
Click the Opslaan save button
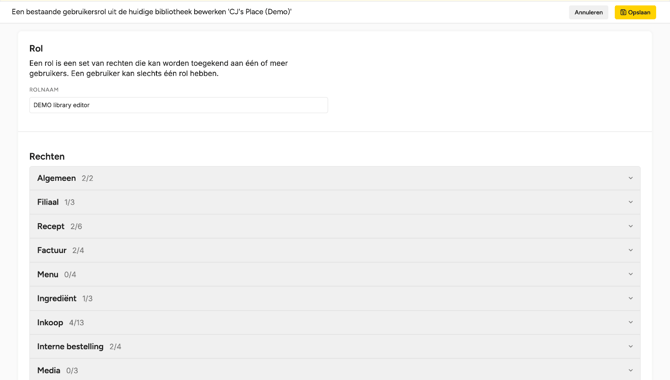tap(635, 12)
